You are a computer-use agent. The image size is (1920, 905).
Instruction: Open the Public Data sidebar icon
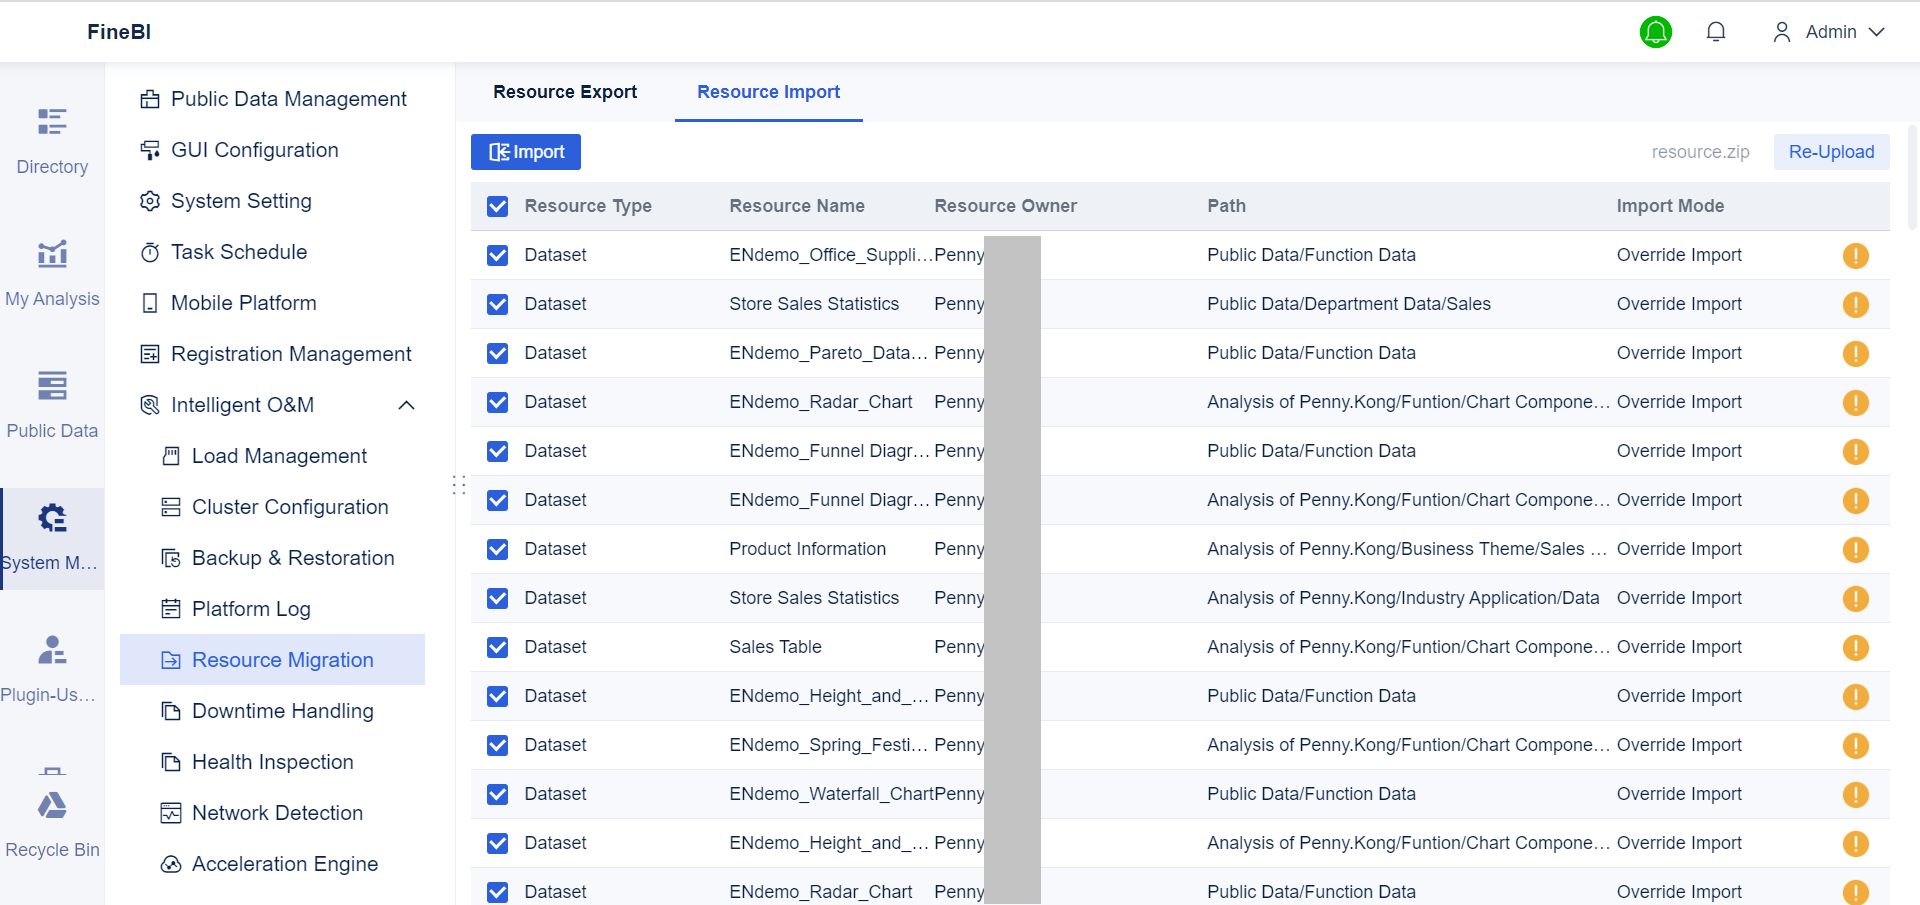pos(52,403)
